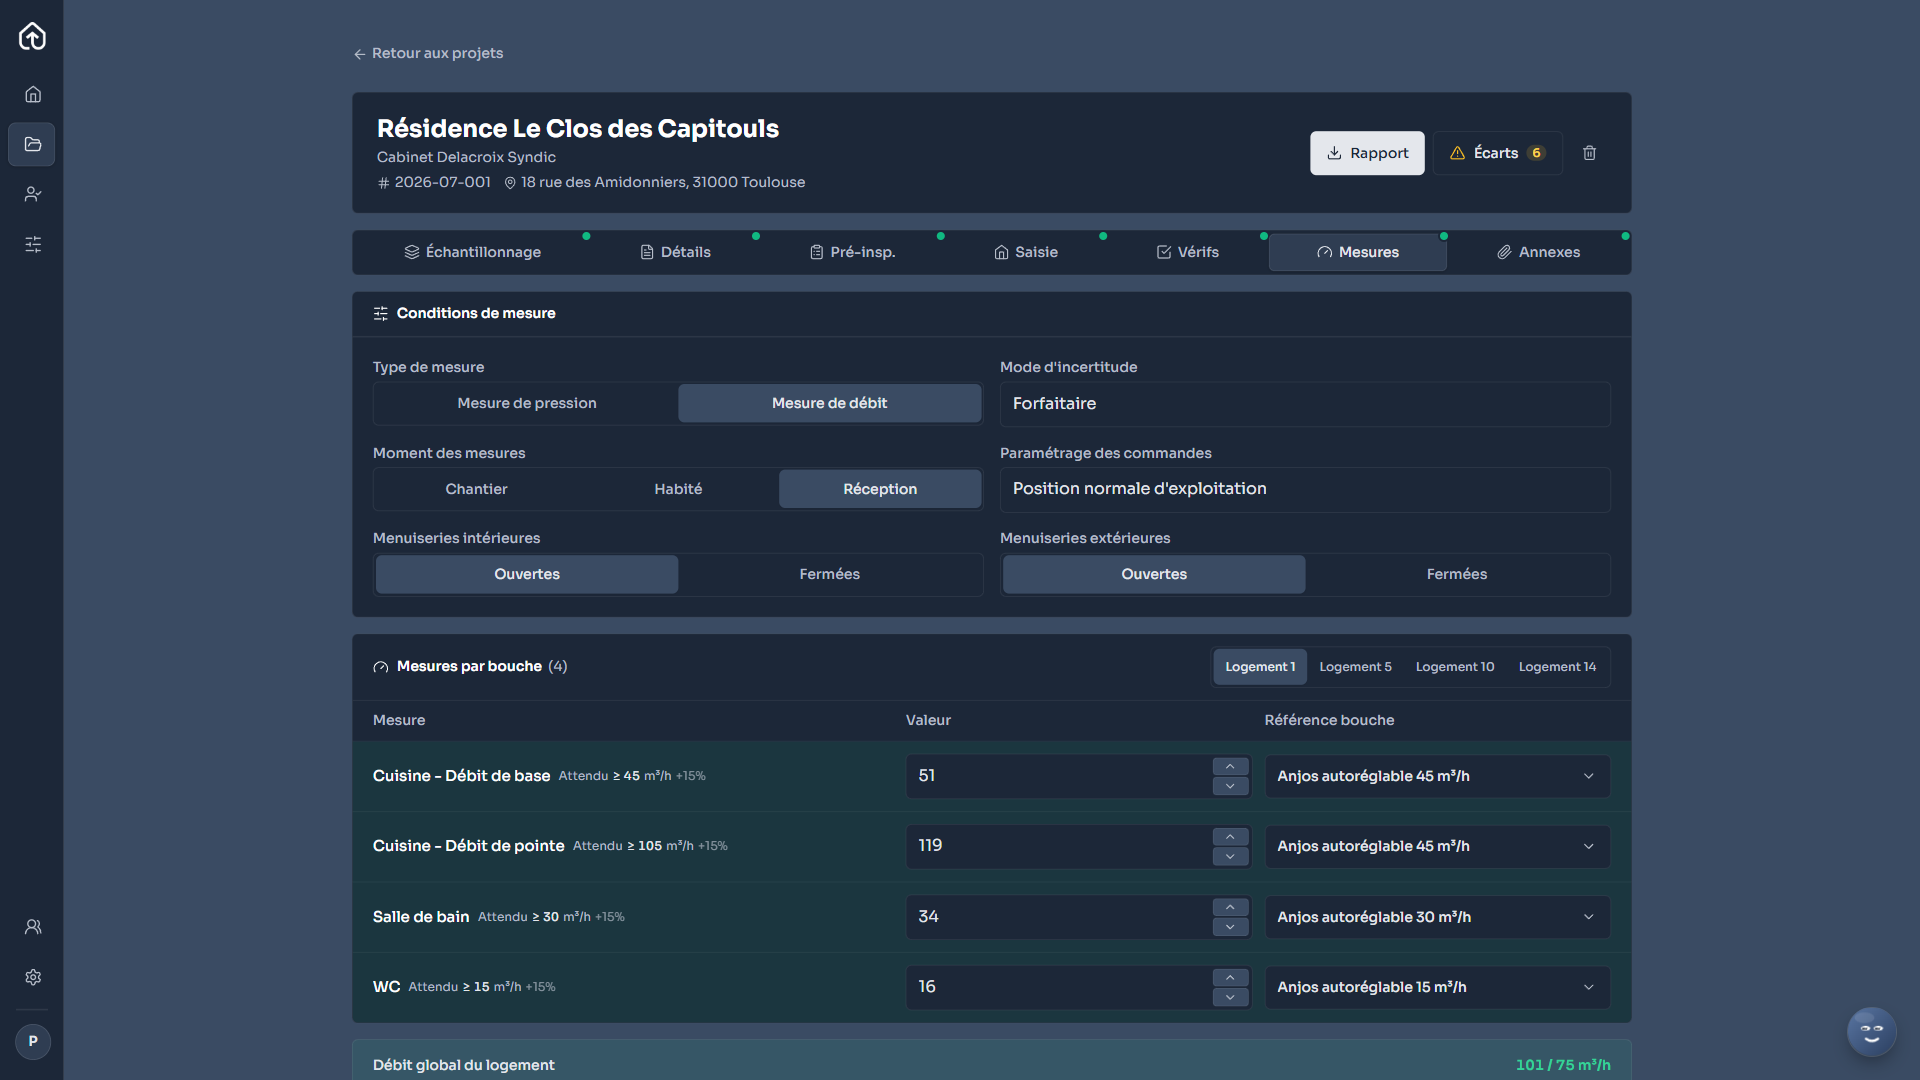Show measurements for Logement 5
This screenshot has height=1080, width=1920.
tap(1355, 667)
